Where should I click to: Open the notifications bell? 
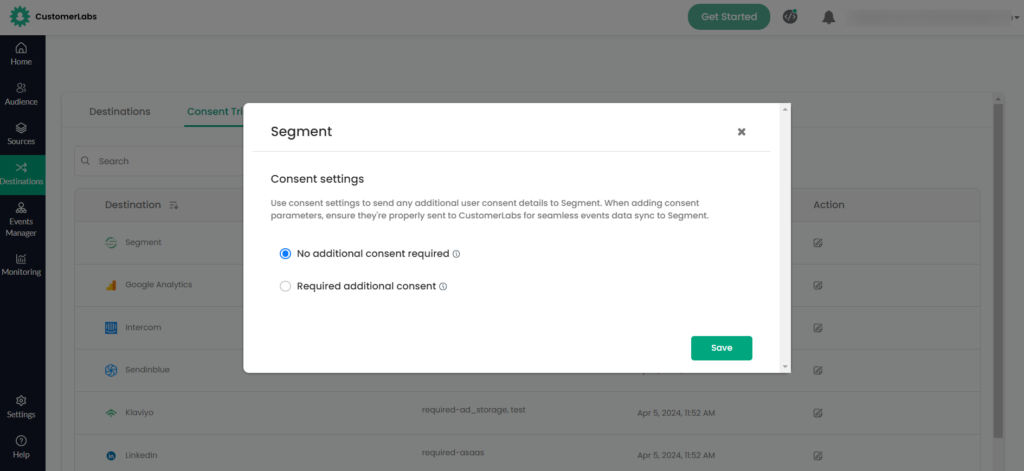pos(829,17)
